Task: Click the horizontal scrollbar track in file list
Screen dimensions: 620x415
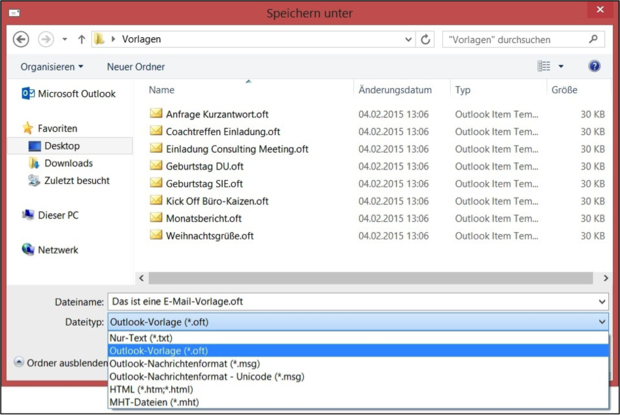Action: 370,278
